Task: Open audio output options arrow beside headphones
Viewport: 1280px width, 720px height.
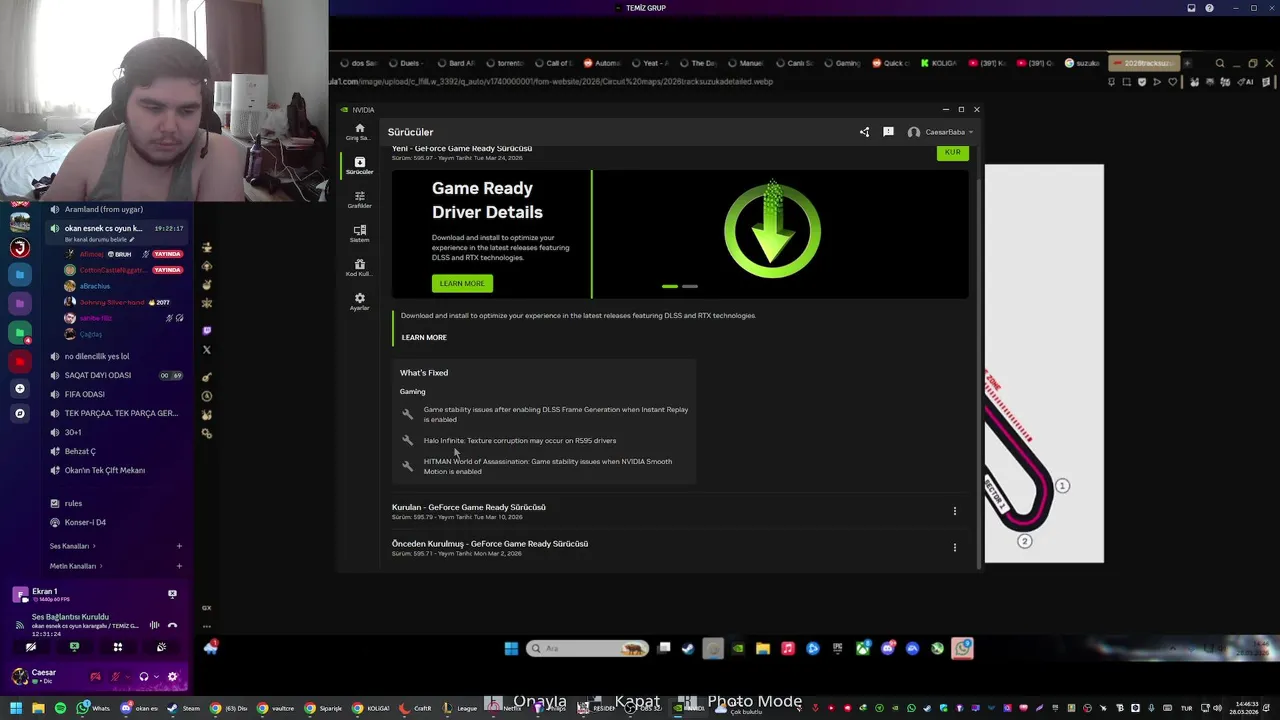Action: coord(156,677)
